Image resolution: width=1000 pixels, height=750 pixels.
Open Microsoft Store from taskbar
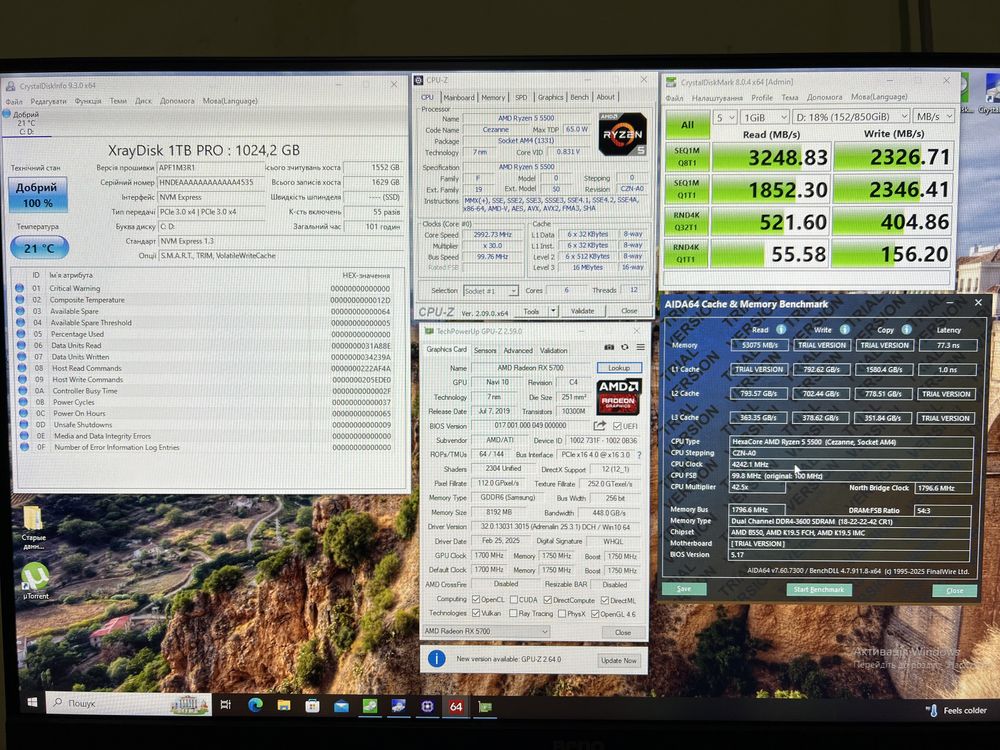(312, 706)
